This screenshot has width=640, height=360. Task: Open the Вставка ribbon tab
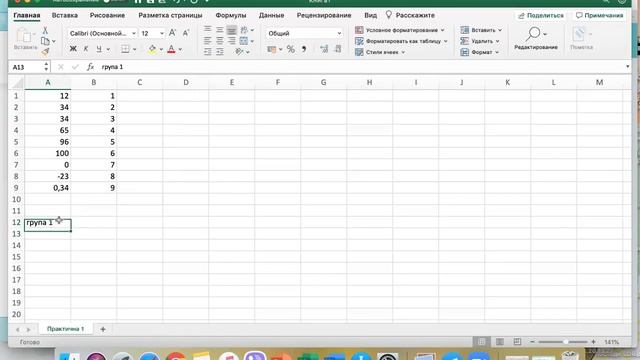pos(64,16)
